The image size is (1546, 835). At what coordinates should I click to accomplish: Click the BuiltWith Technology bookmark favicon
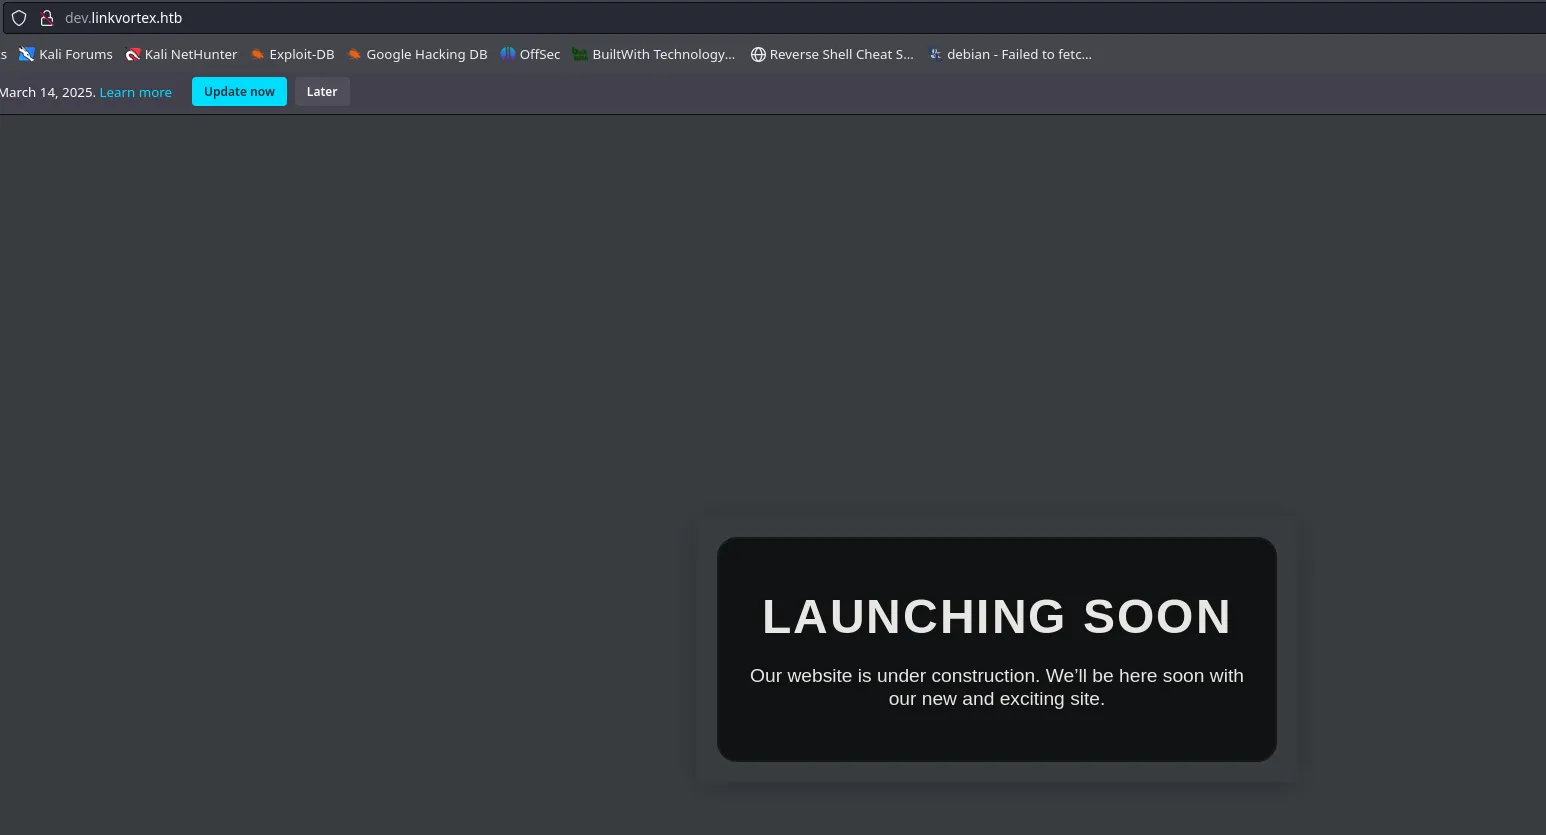pos(580,54)
